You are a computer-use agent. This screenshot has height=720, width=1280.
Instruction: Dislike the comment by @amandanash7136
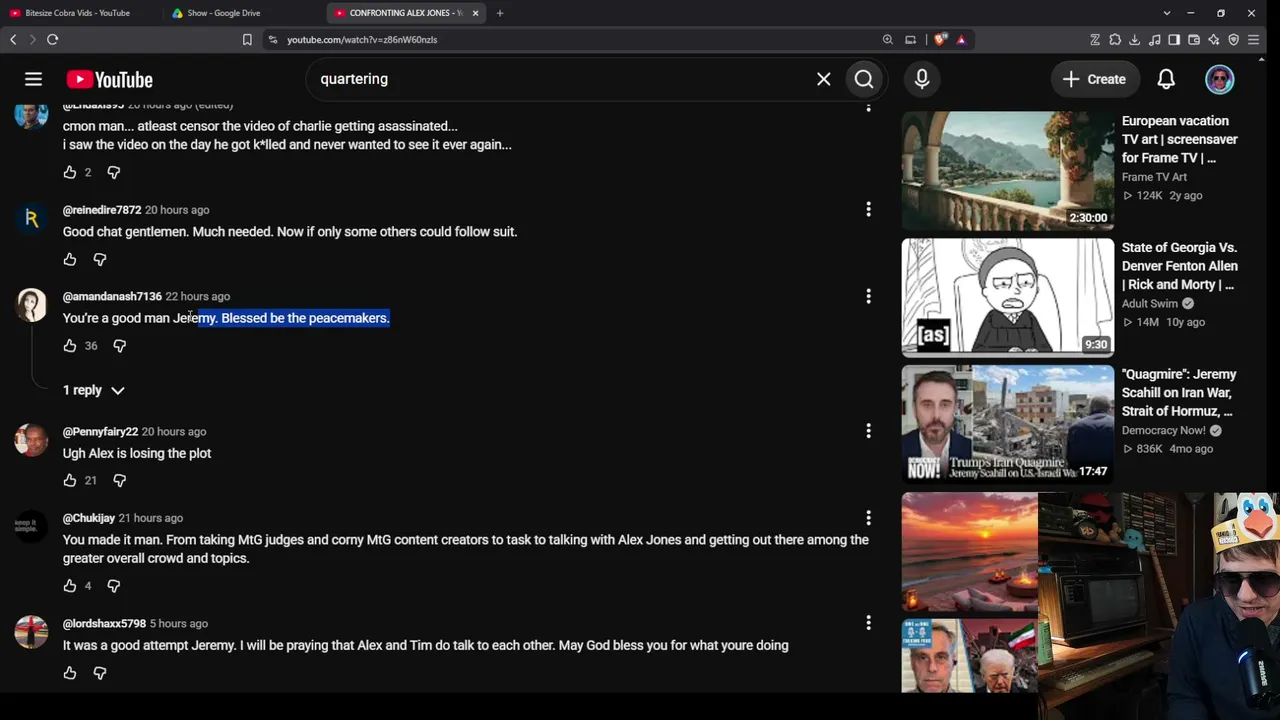120,346
